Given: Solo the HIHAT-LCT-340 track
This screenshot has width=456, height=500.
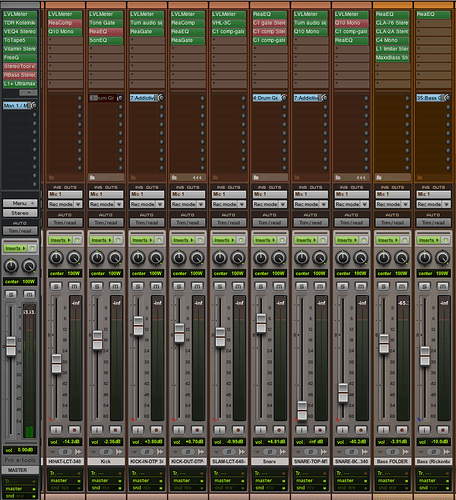Looking at the screenshot, I should coord(56,286).
